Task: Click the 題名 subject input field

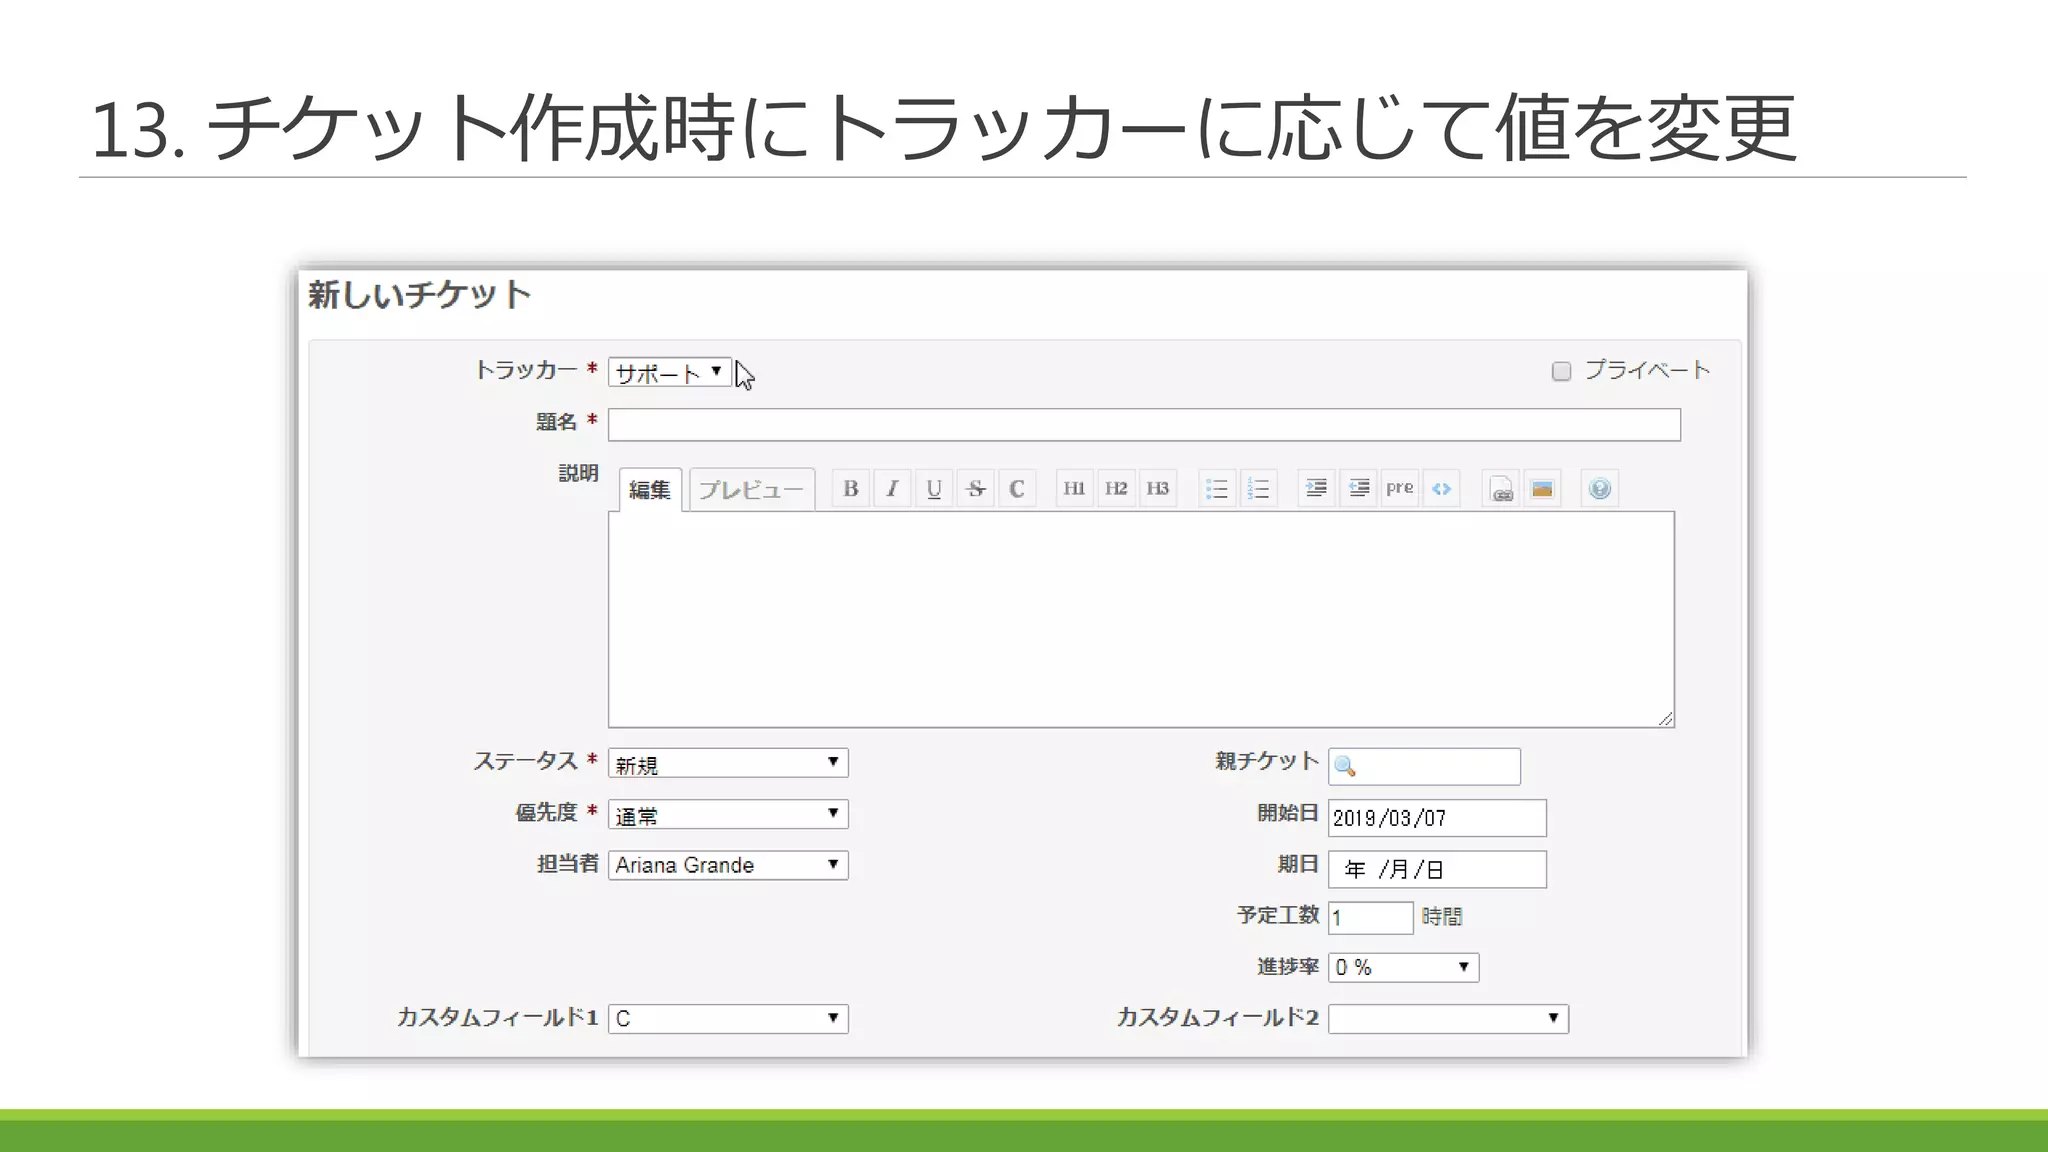Action: (x=1144, y=425)
